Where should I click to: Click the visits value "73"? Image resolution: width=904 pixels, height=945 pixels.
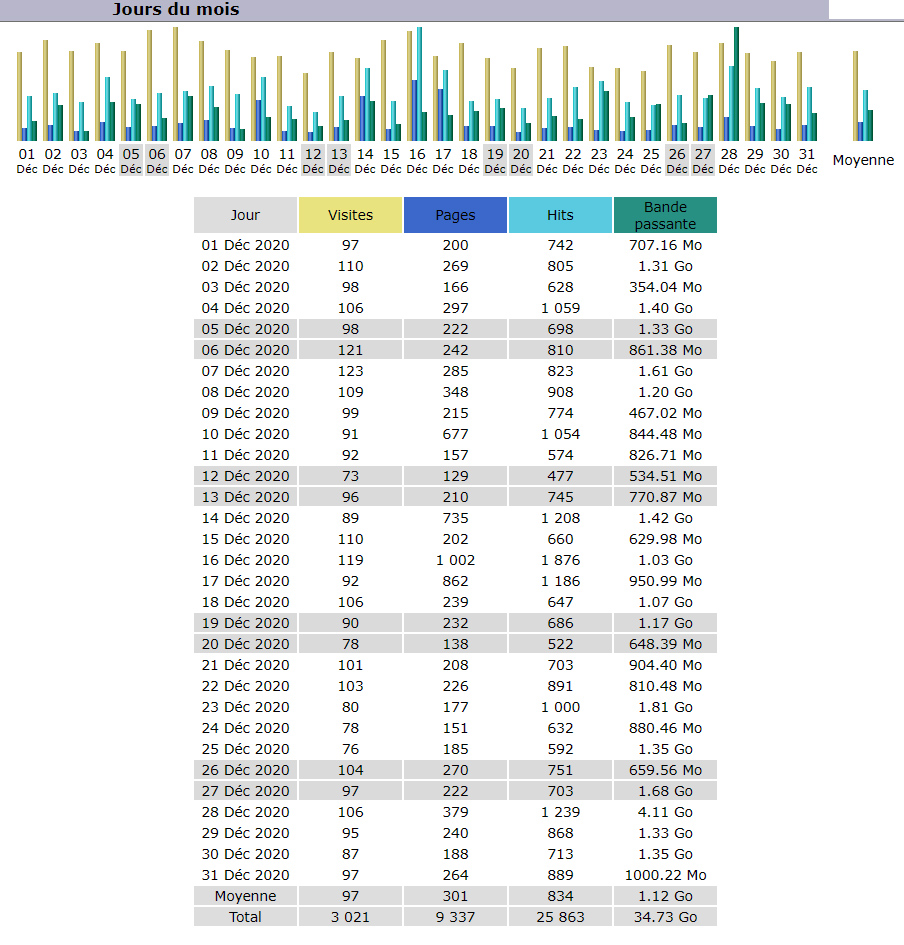[x=350, y=476]
